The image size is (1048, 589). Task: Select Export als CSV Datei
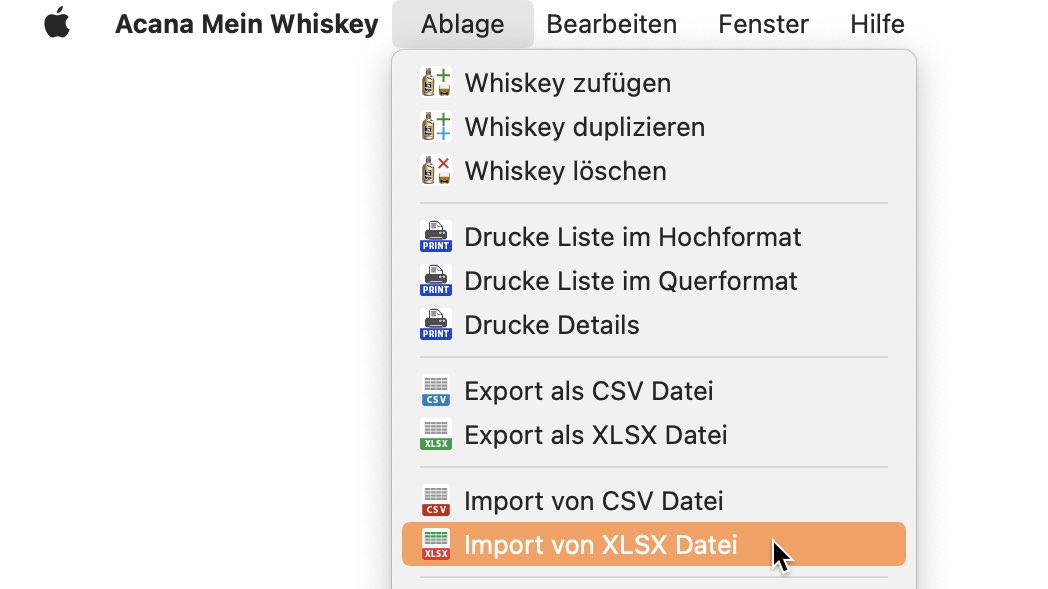pyautogui.click(x=588, y=391)
